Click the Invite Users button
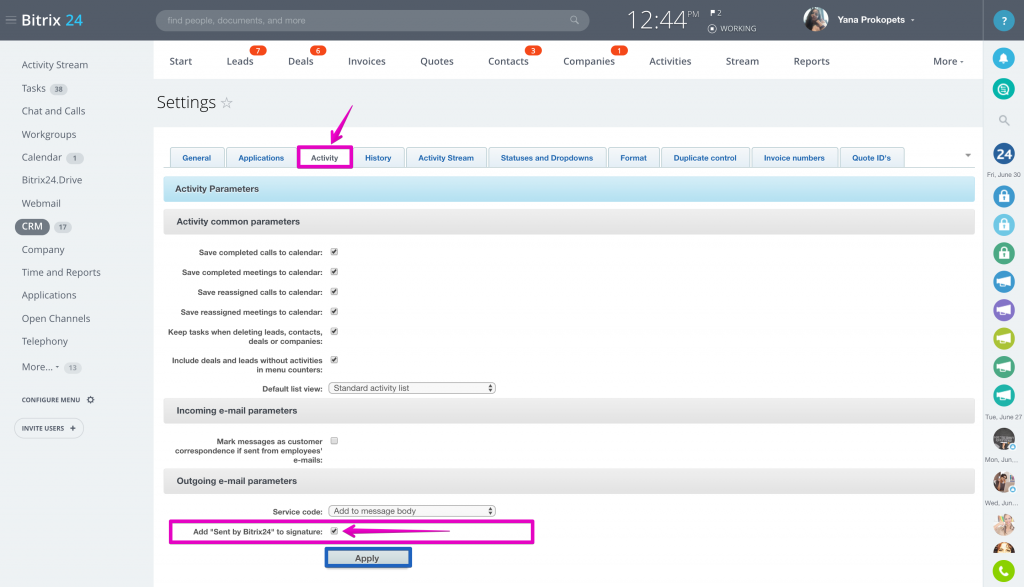Viewport: 1024px width, 587px height. point(49,428)
